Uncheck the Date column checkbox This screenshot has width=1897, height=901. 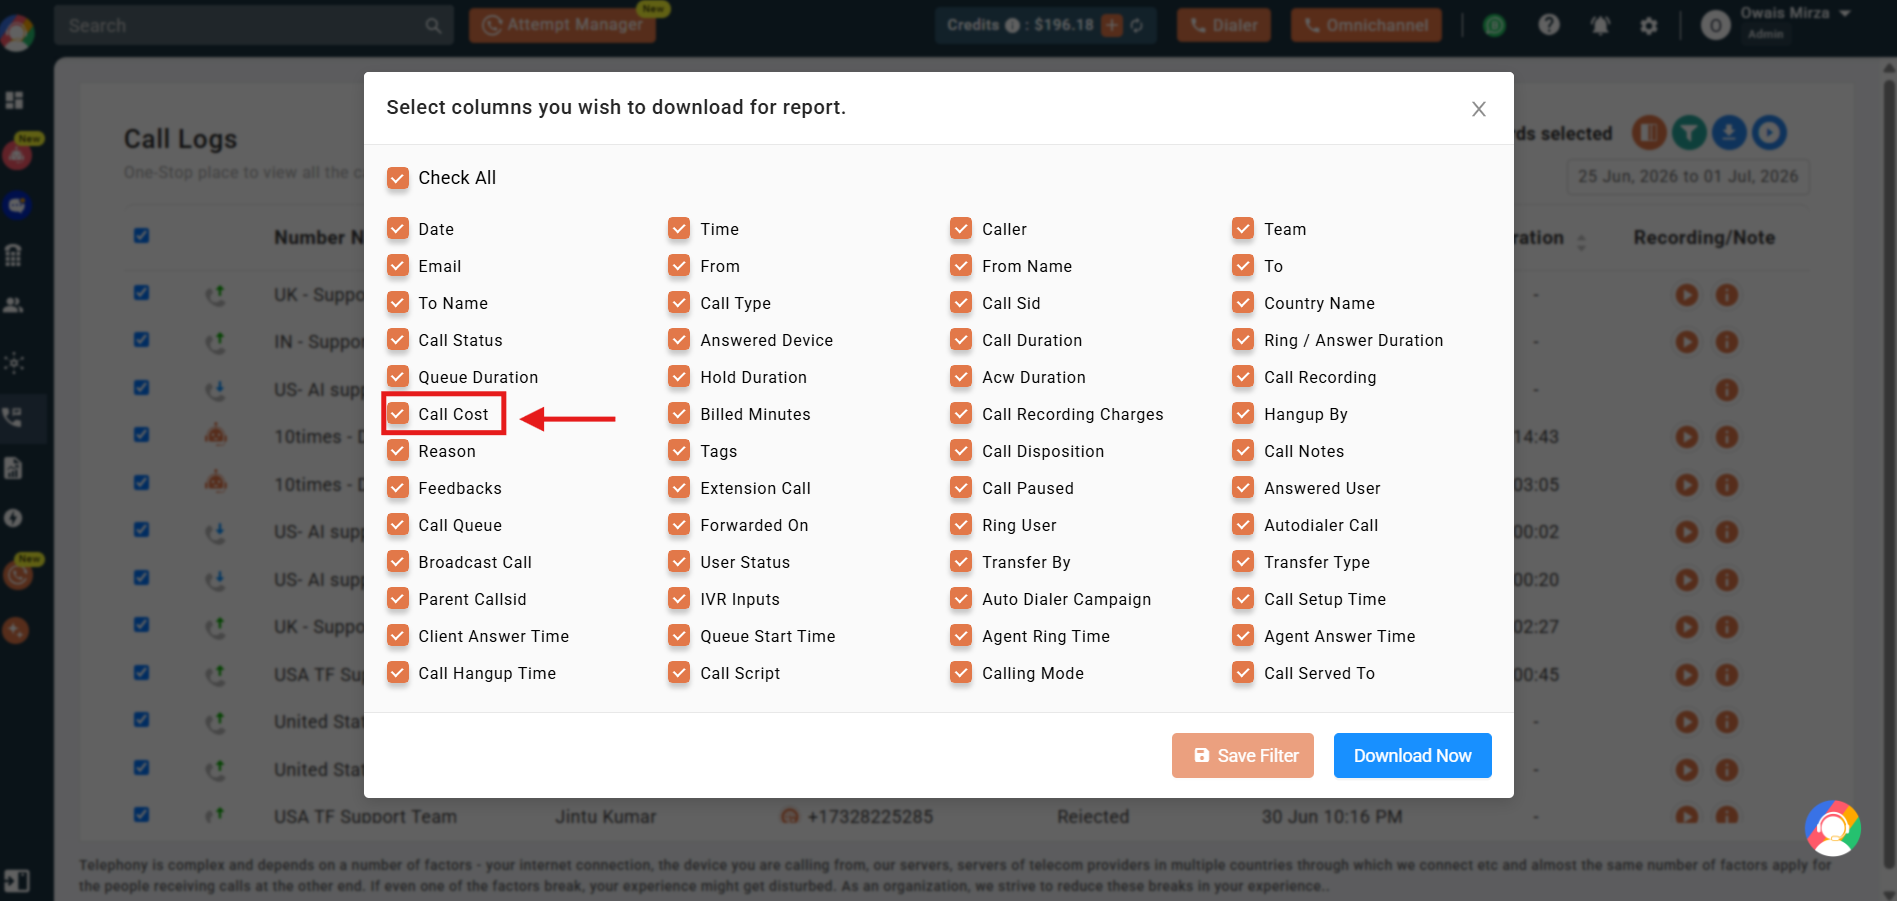point(398,229)
